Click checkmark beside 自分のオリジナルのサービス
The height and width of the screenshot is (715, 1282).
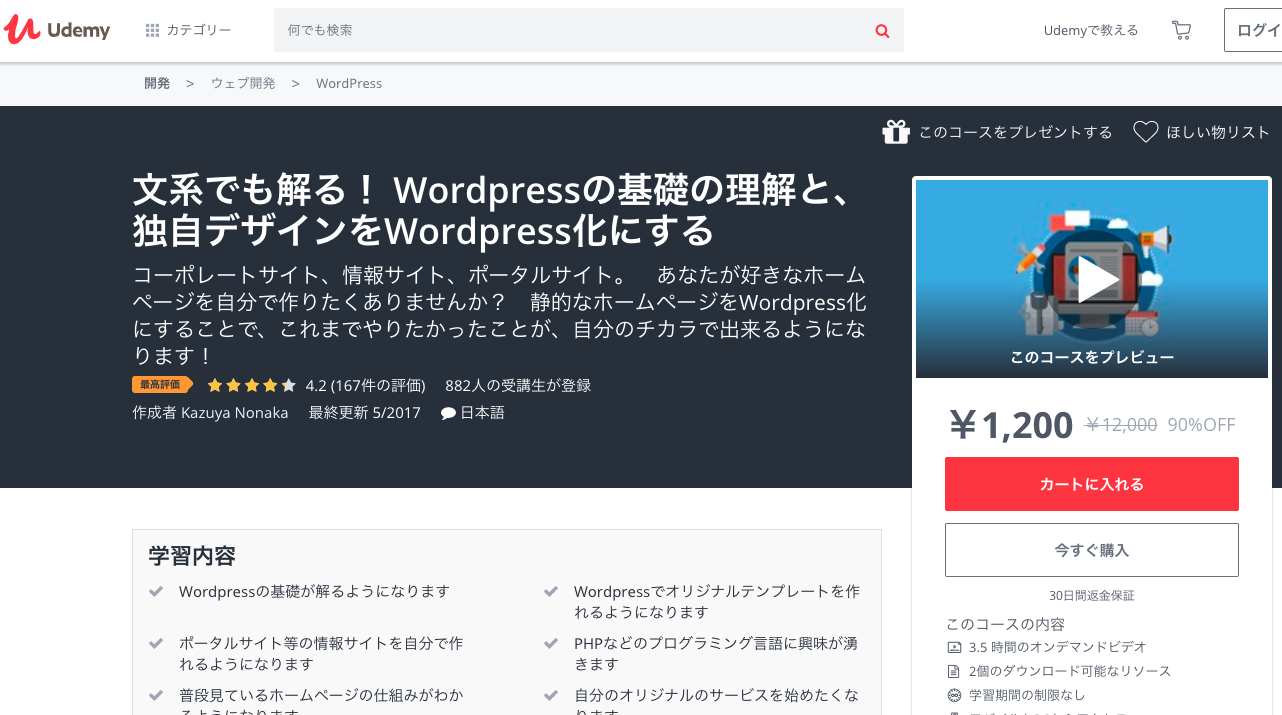551,695
